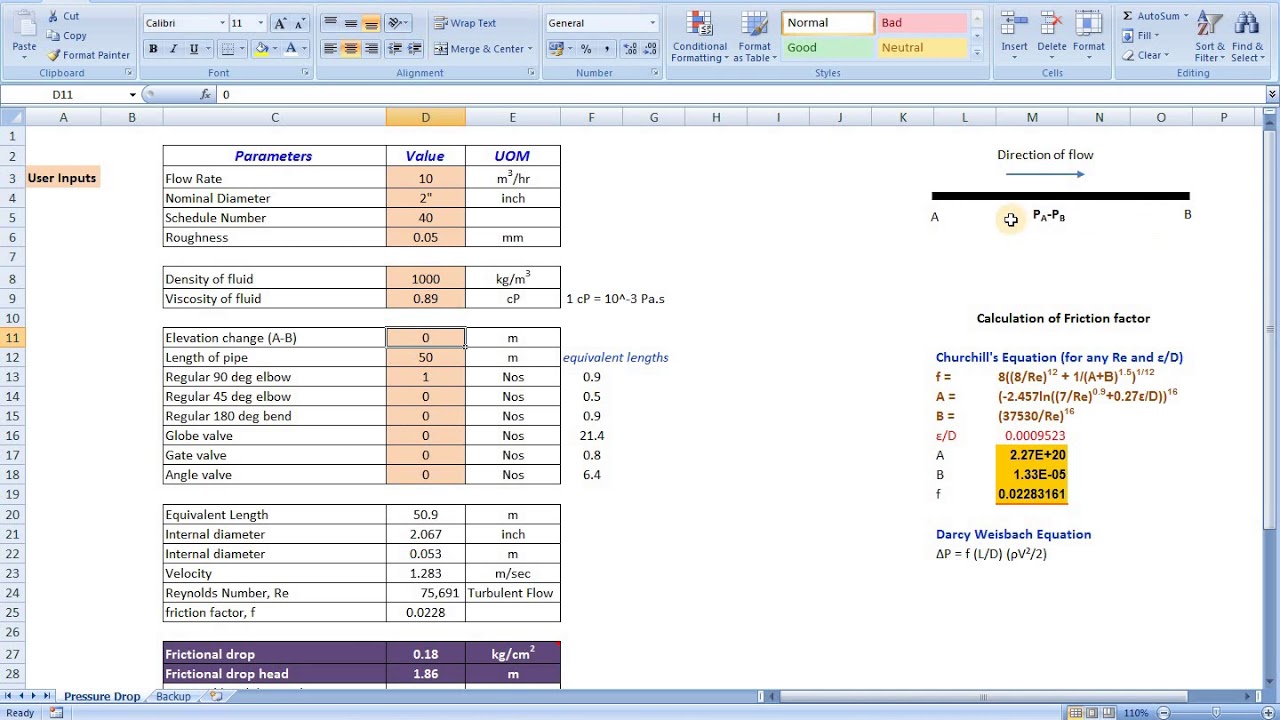Screen dimensions: 1280x720
Task: Toggle bold formatting
Action: (153, 48)
